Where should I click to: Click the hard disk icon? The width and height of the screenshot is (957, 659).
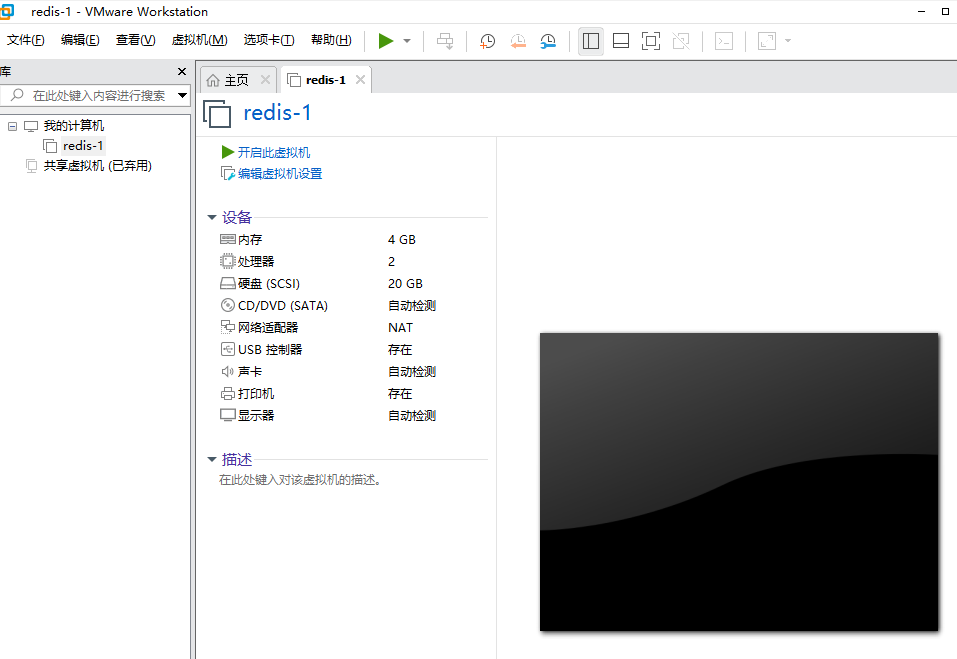(228, 283)
